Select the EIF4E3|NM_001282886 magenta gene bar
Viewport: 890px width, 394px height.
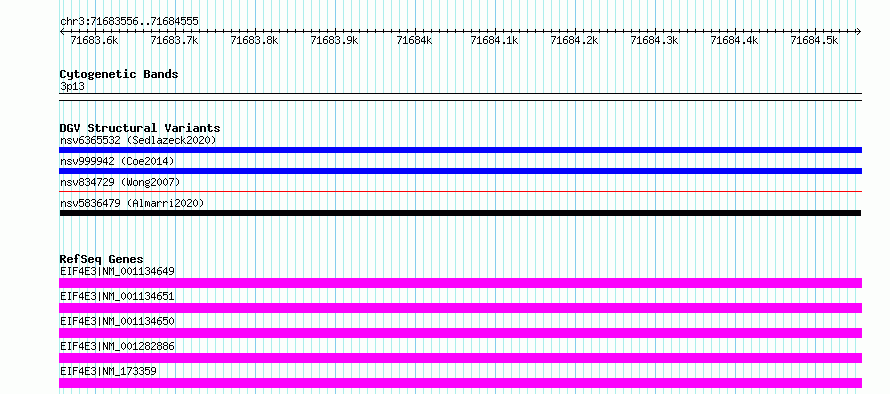tap(460, 358)
